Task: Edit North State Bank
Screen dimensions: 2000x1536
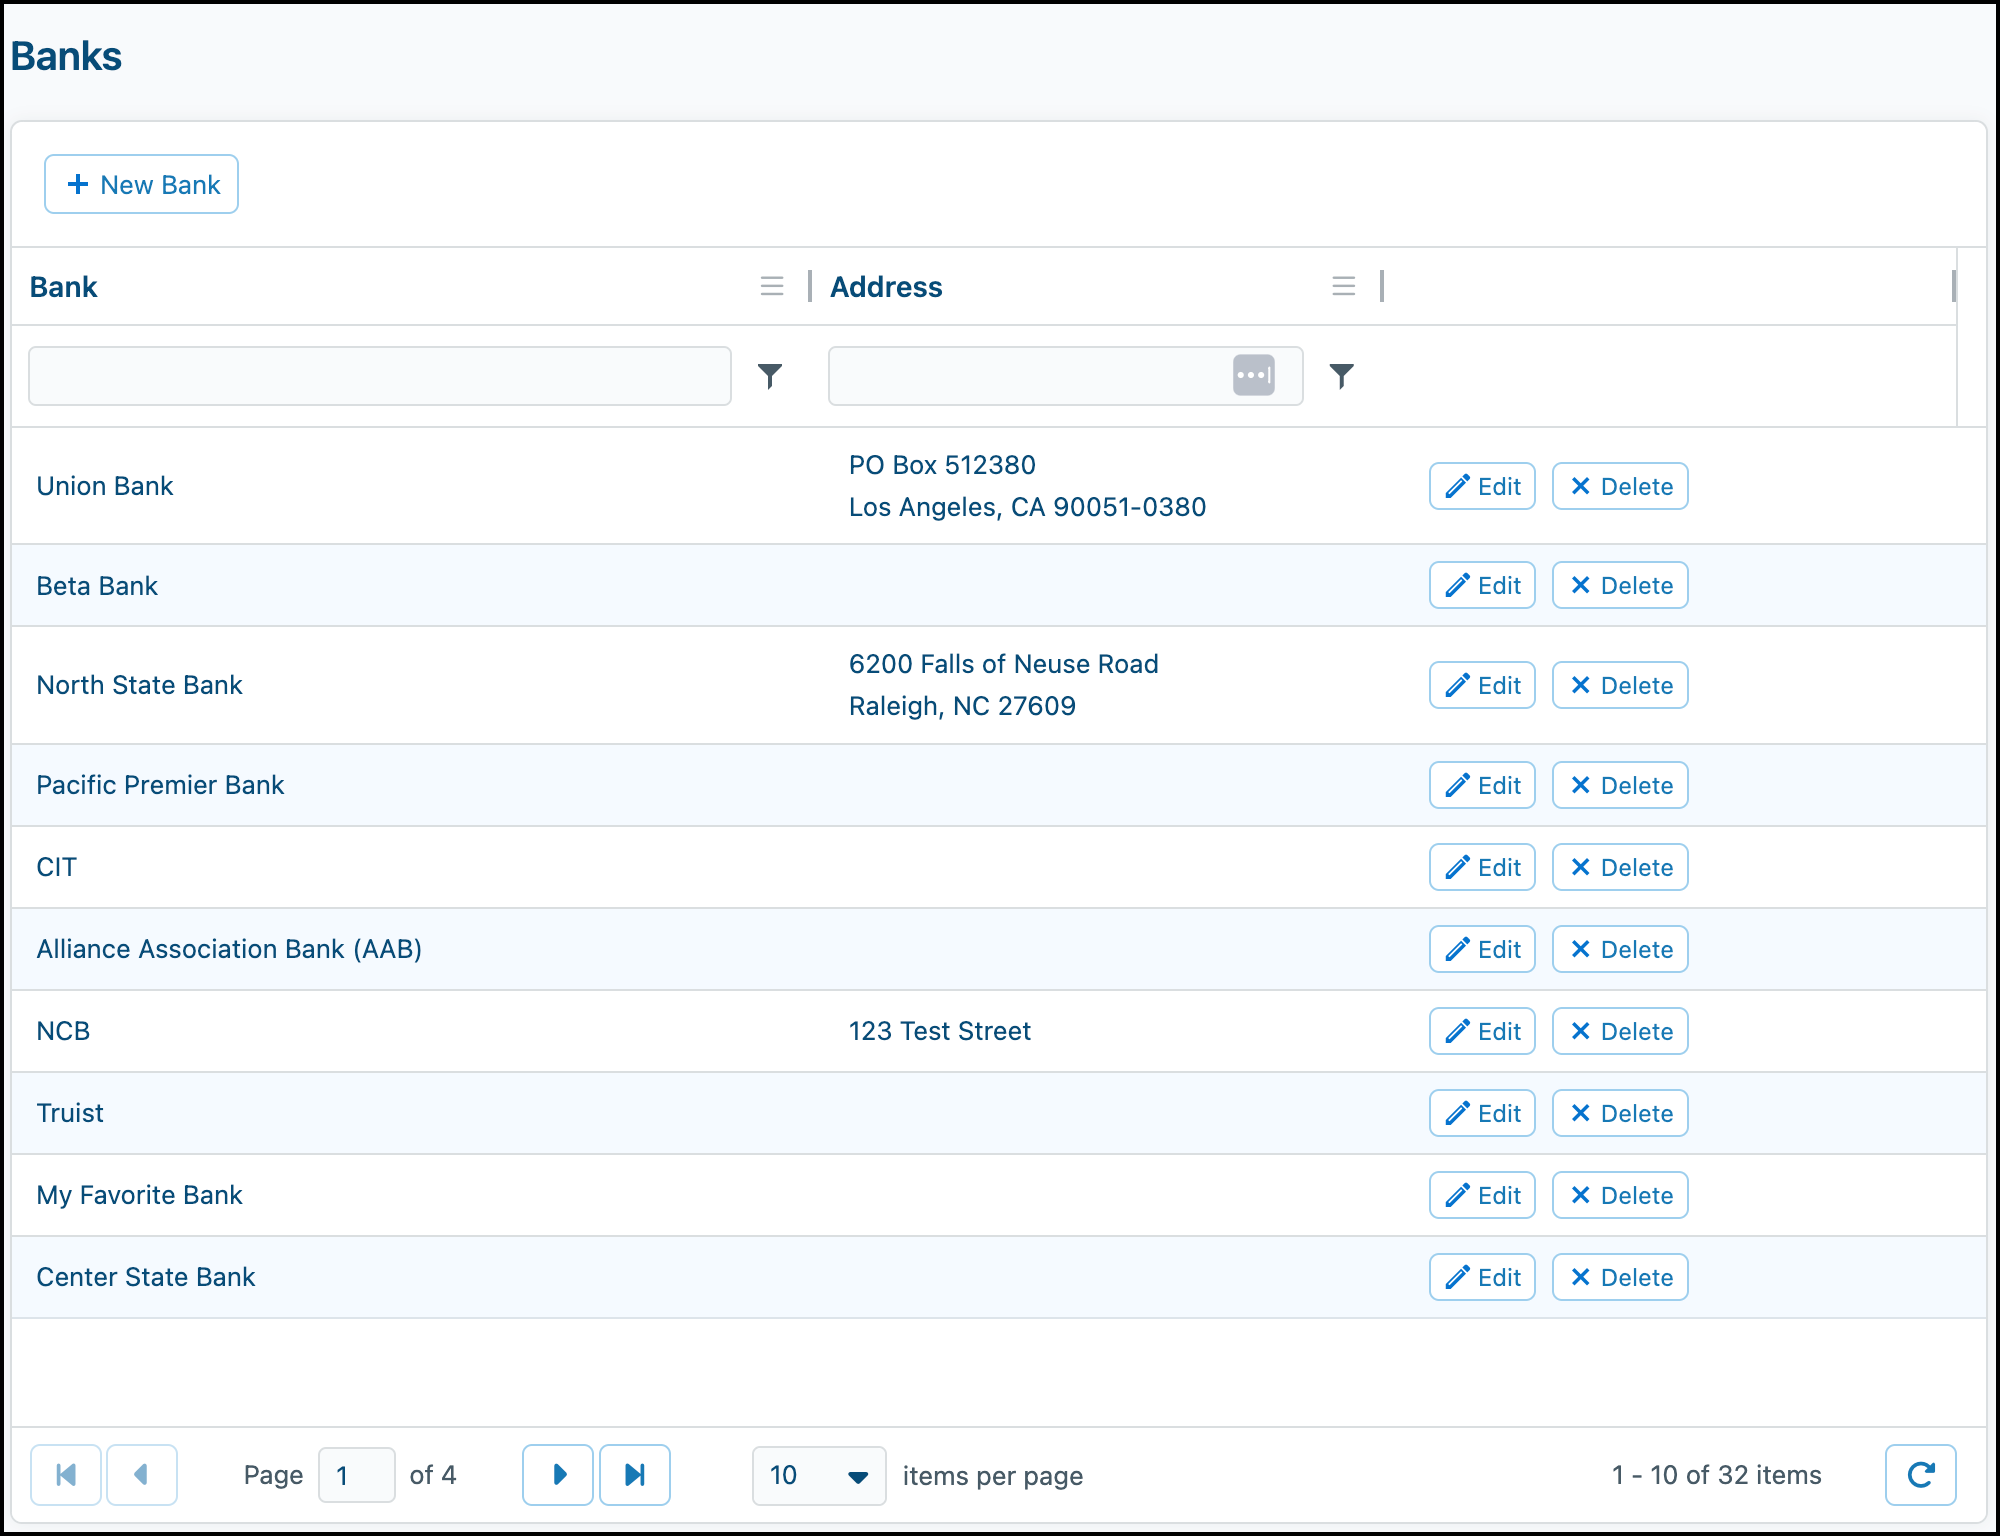Action: [1482, 685]
